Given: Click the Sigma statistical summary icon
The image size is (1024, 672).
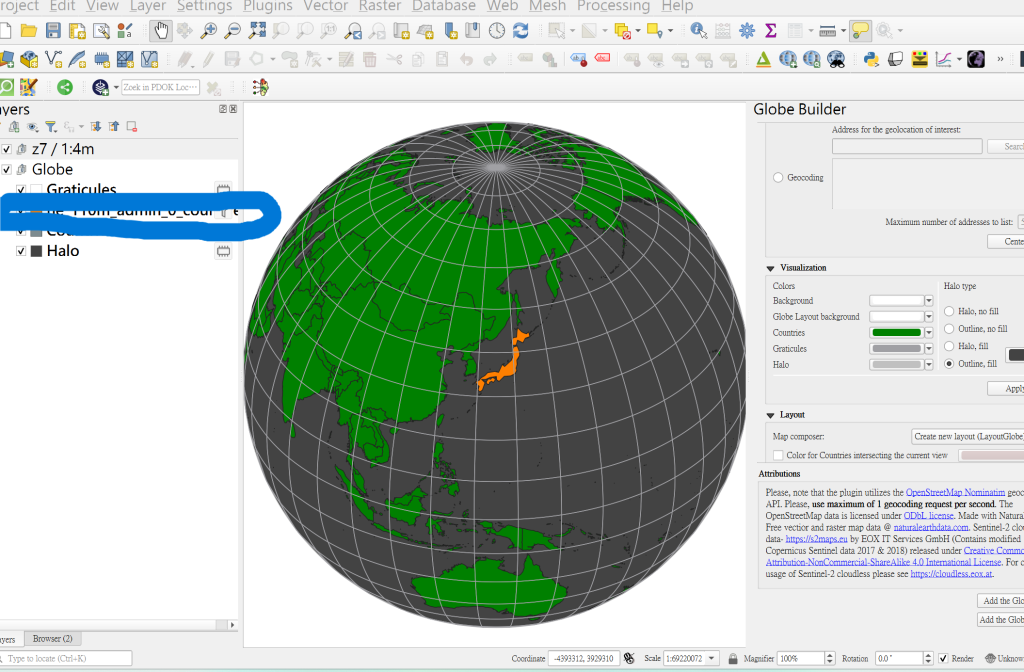Looking at the screenshot, I should click(771, 31).
